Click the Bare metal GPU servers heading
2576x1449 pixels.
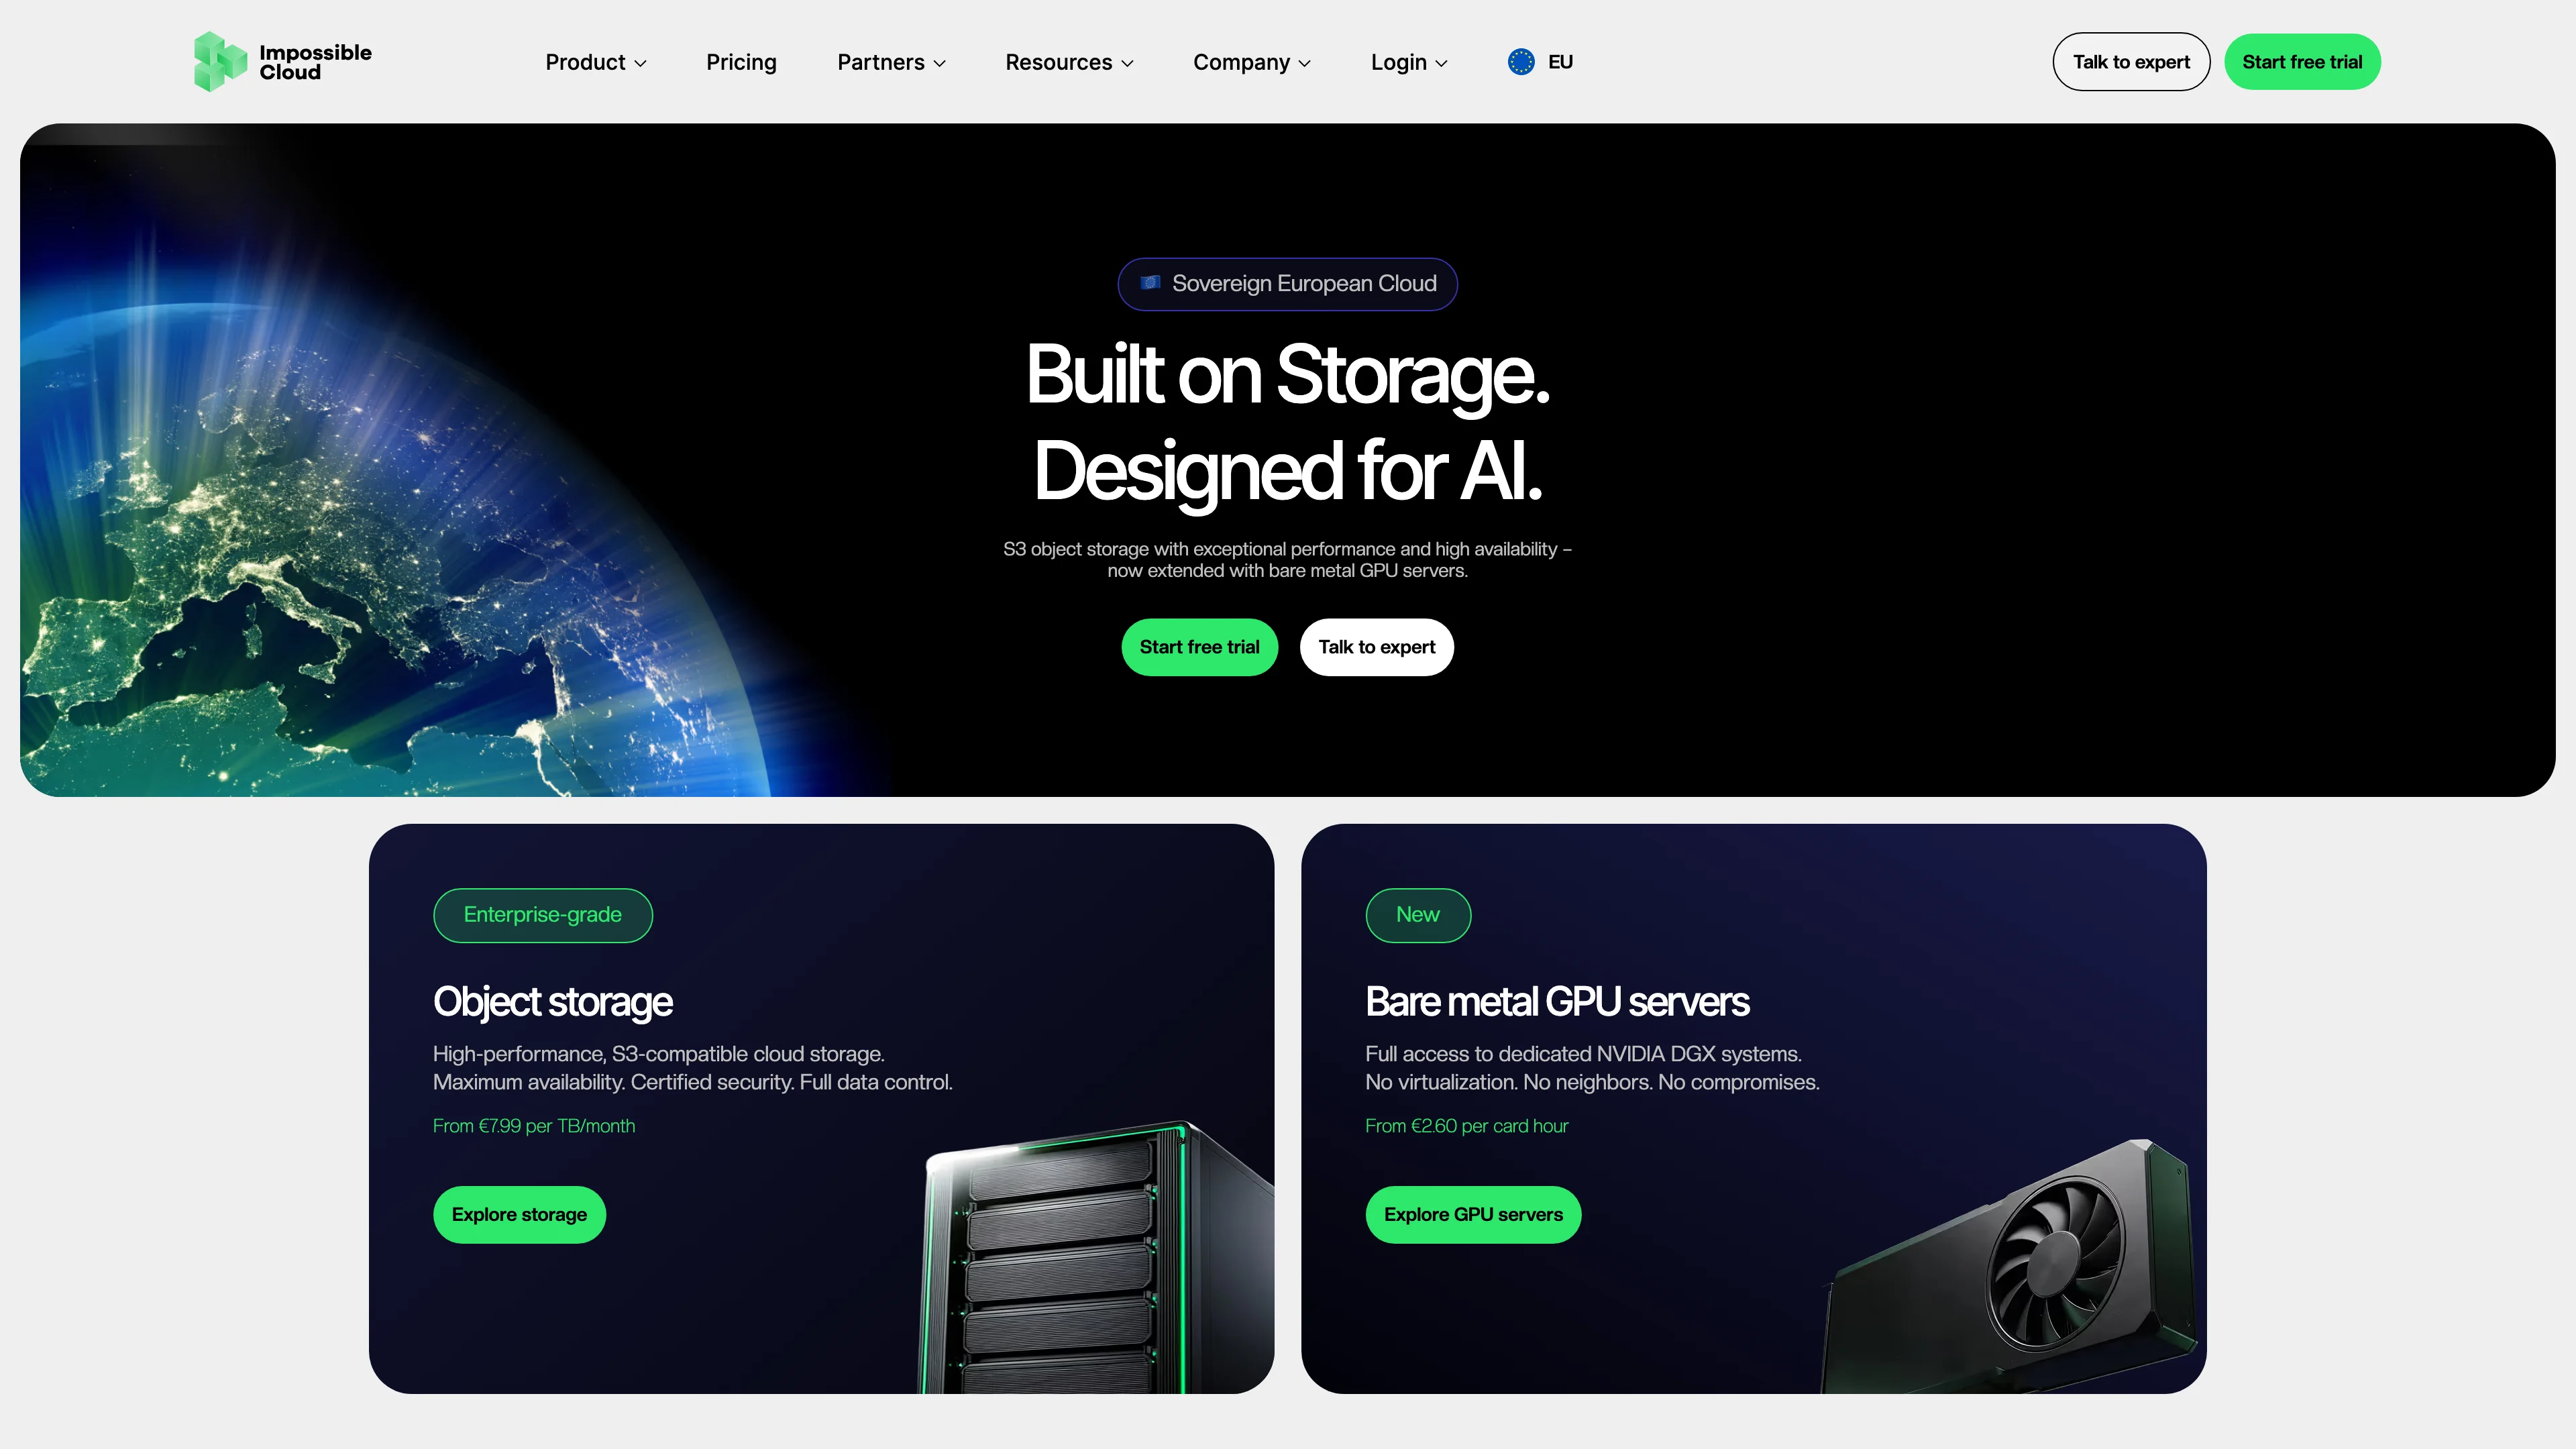[1557, 1001]
